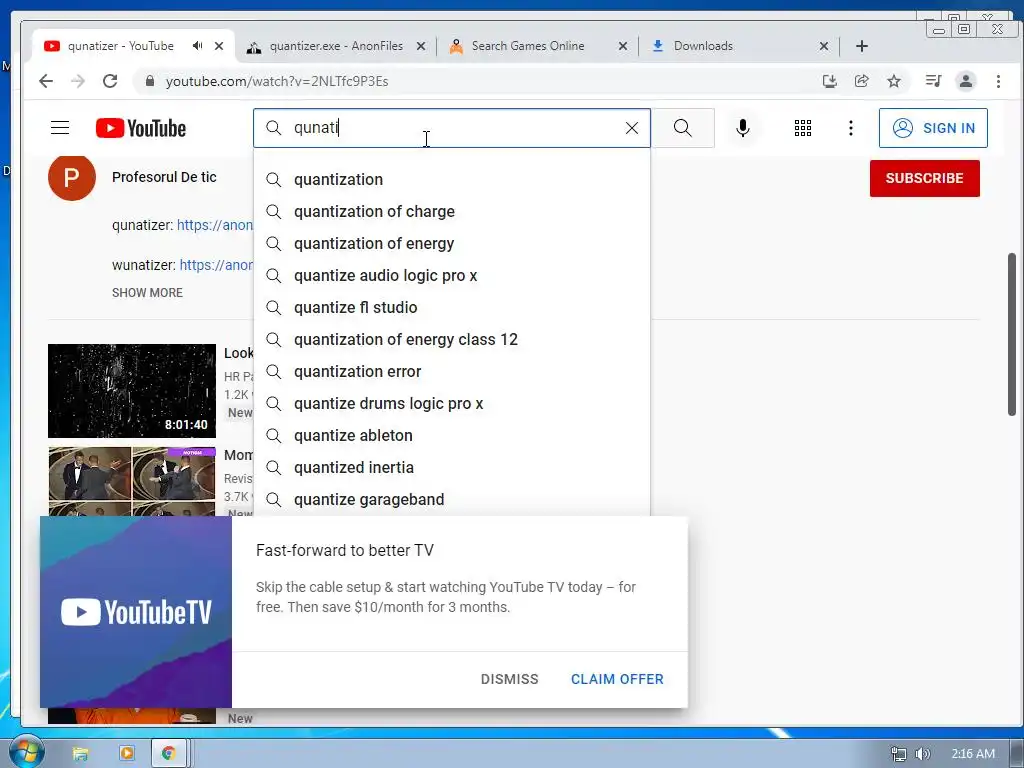This screenshot has width=1024, height=768.
Task: Select suggestion "quantization of energy"
Action: (x=452, y=244)
